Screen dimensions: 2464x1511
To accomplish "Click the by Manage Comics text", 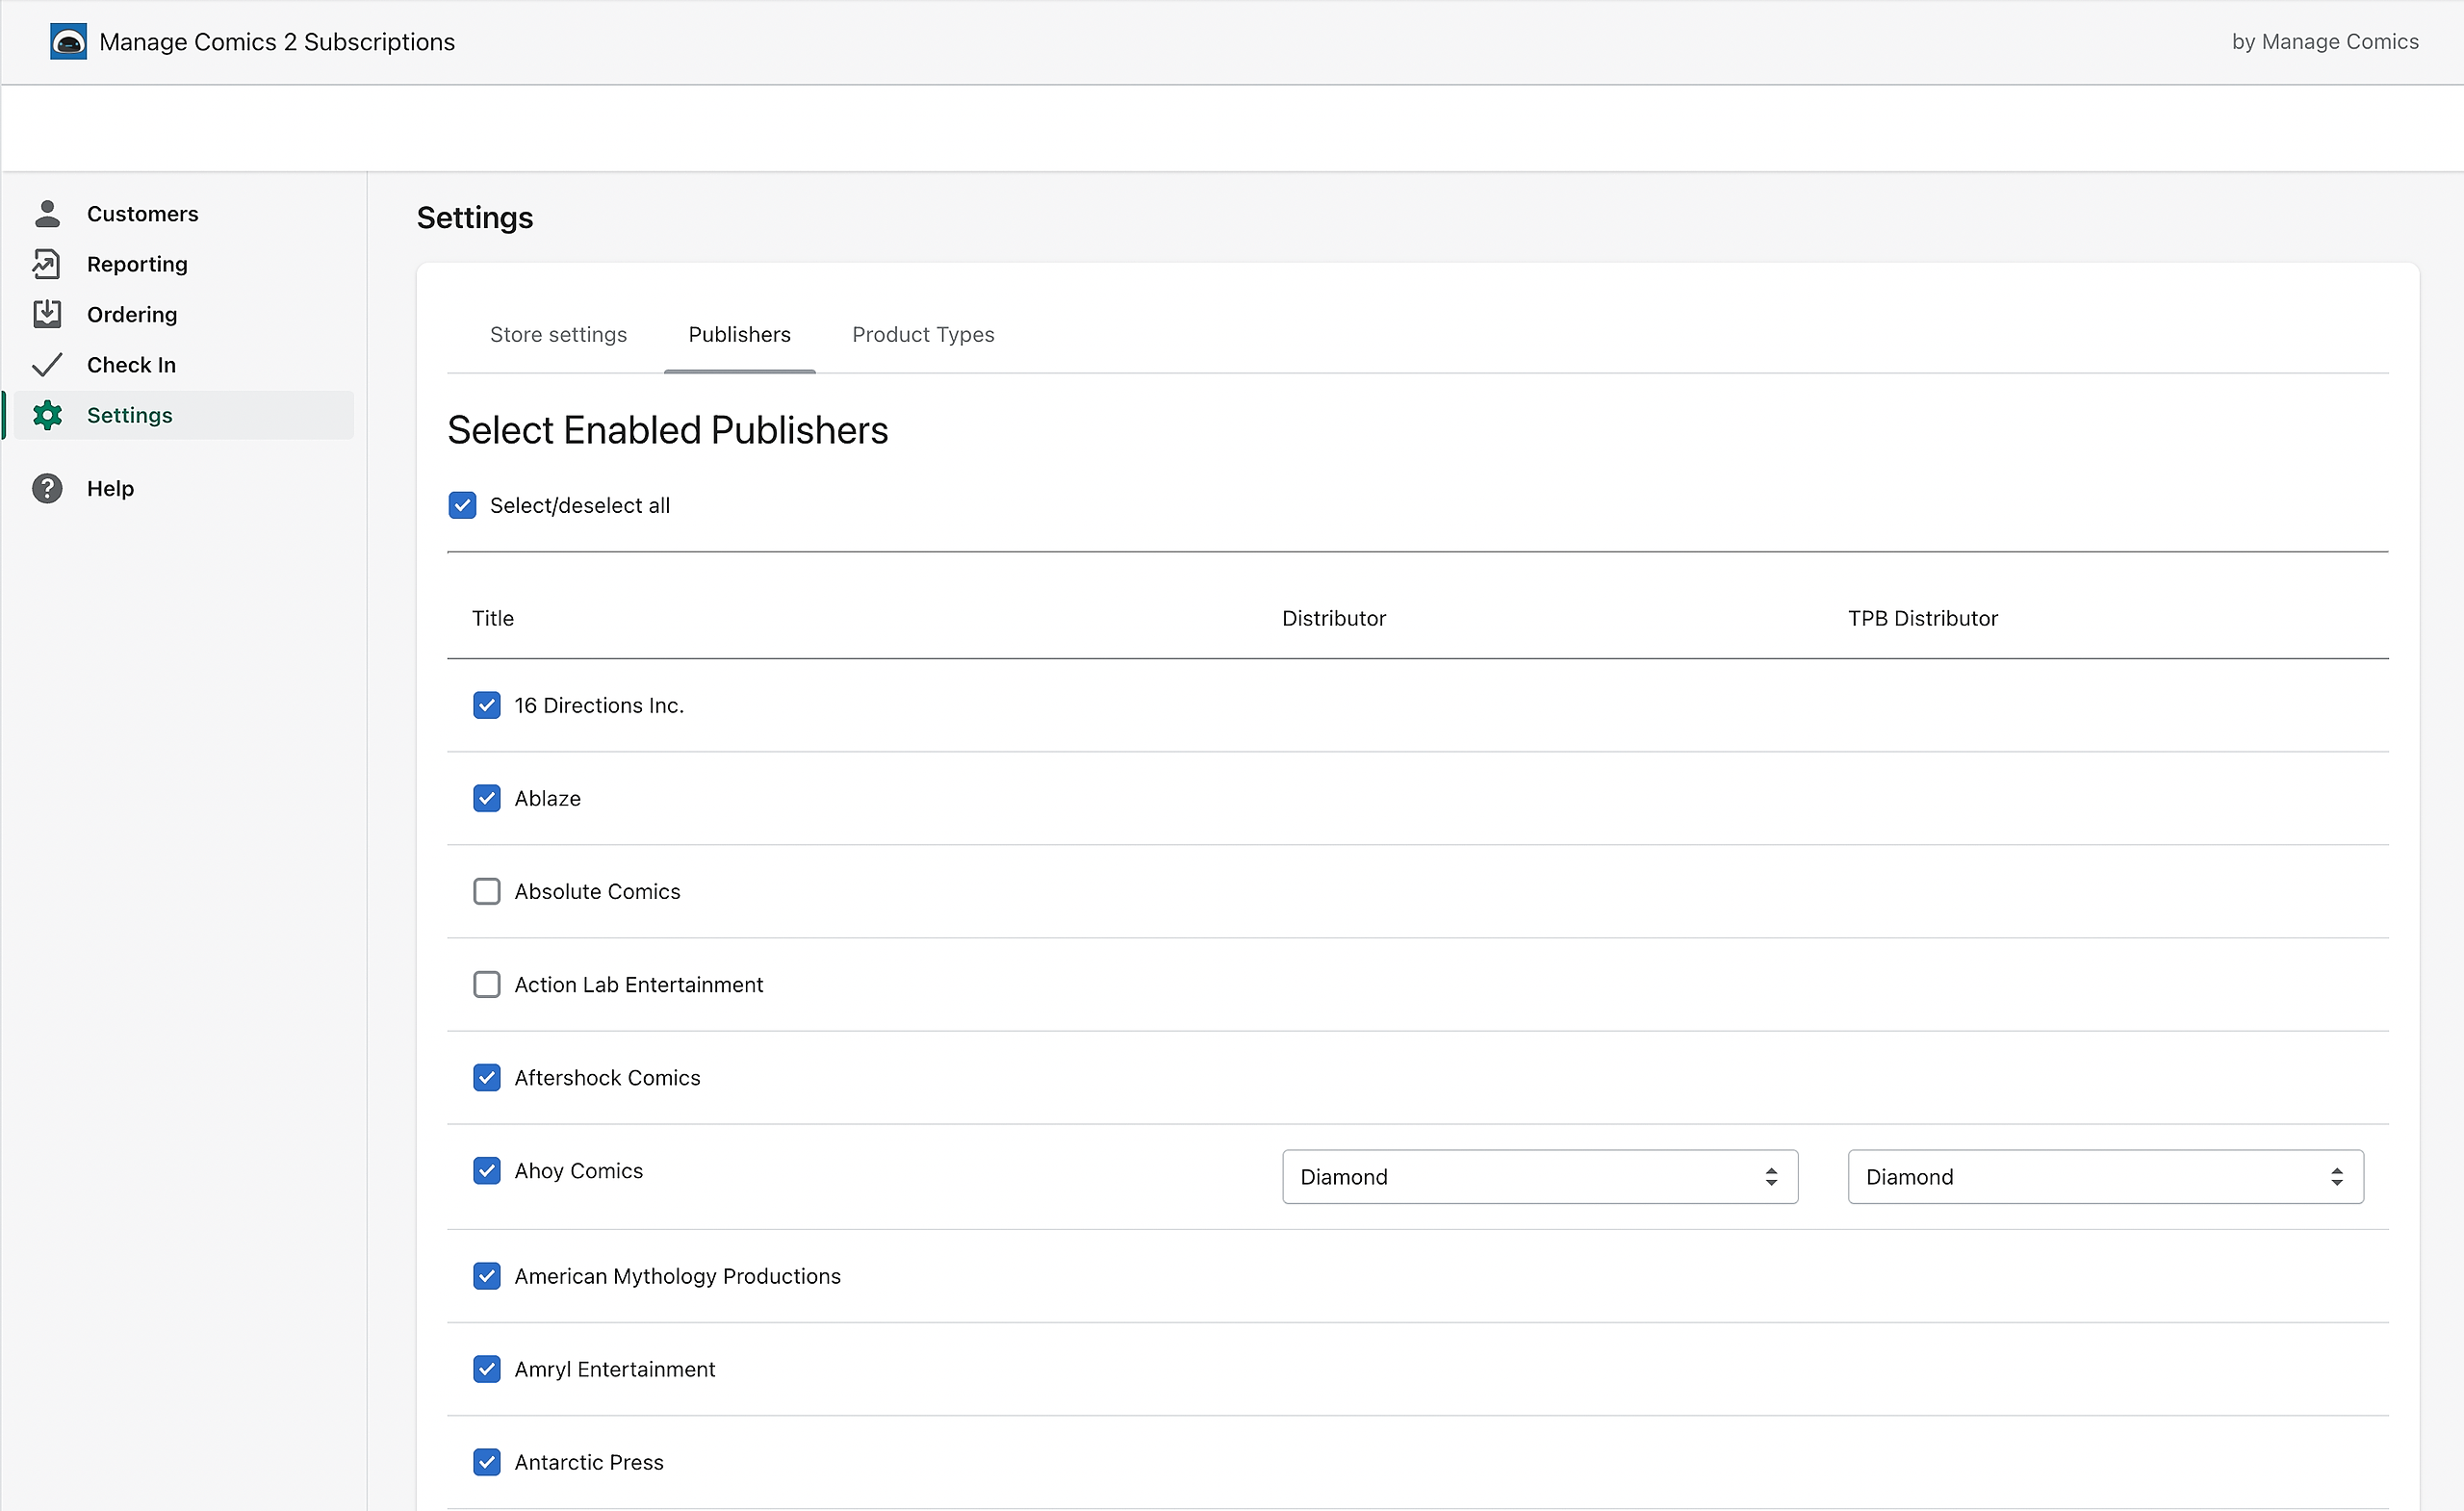I will pos(2324,42).
